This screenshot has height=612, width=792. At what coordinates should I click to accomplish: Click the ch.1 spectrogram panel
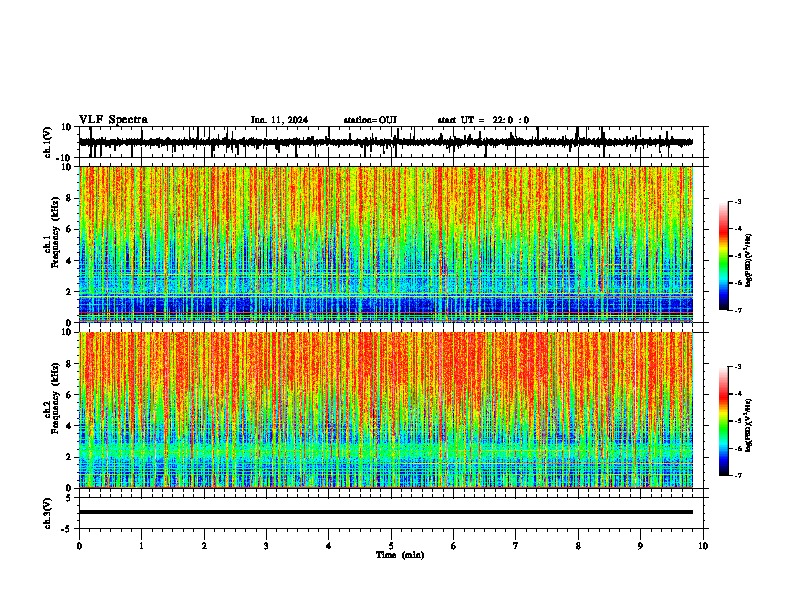coord(386,244)
